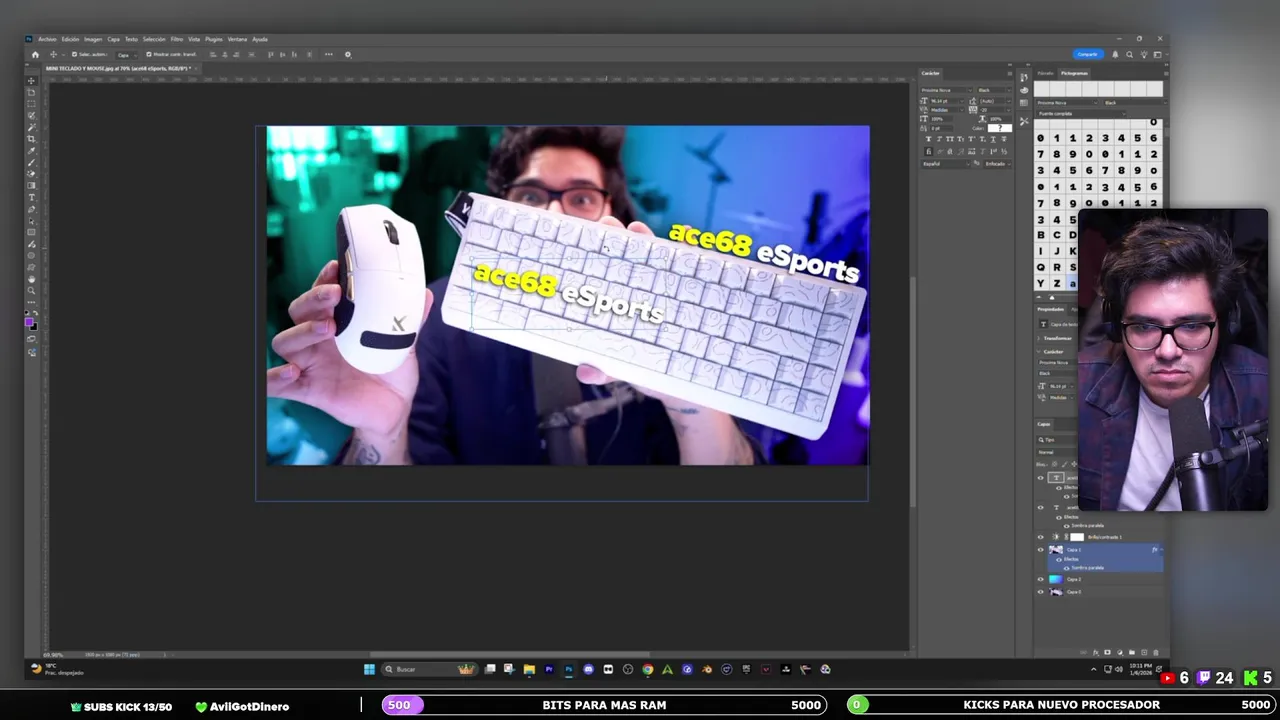Select the Magic Wand tool
The image size is (1280, 720).
click(30, 125)
